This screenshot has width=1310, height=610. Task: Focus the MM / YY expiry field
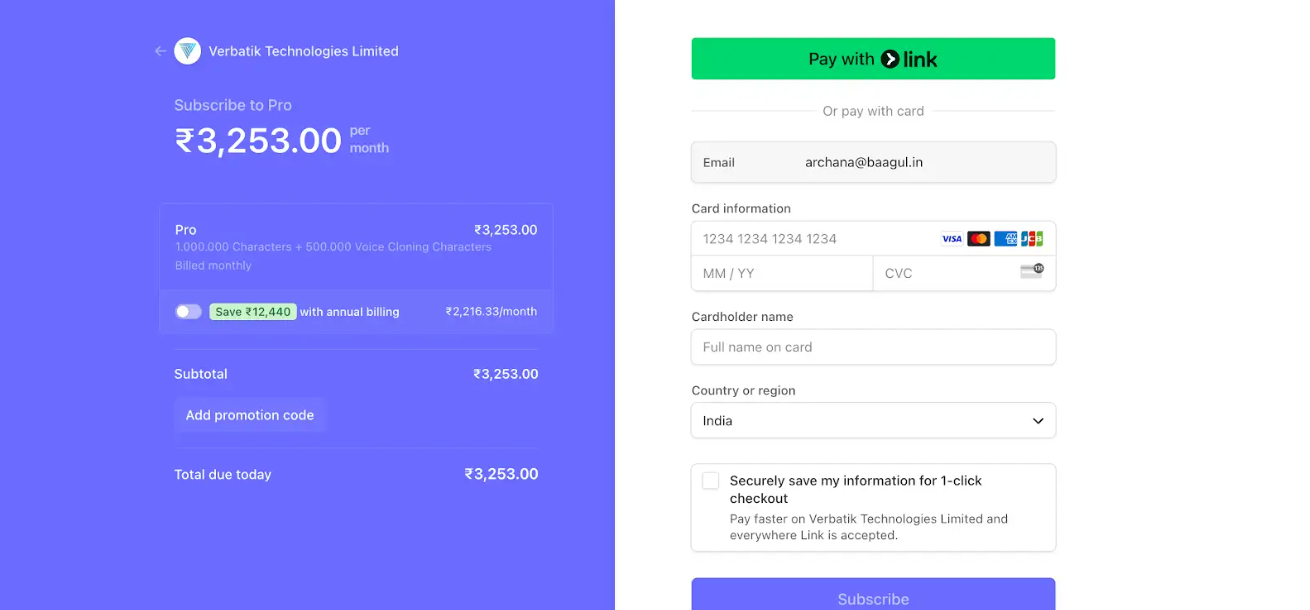(782, 273)
